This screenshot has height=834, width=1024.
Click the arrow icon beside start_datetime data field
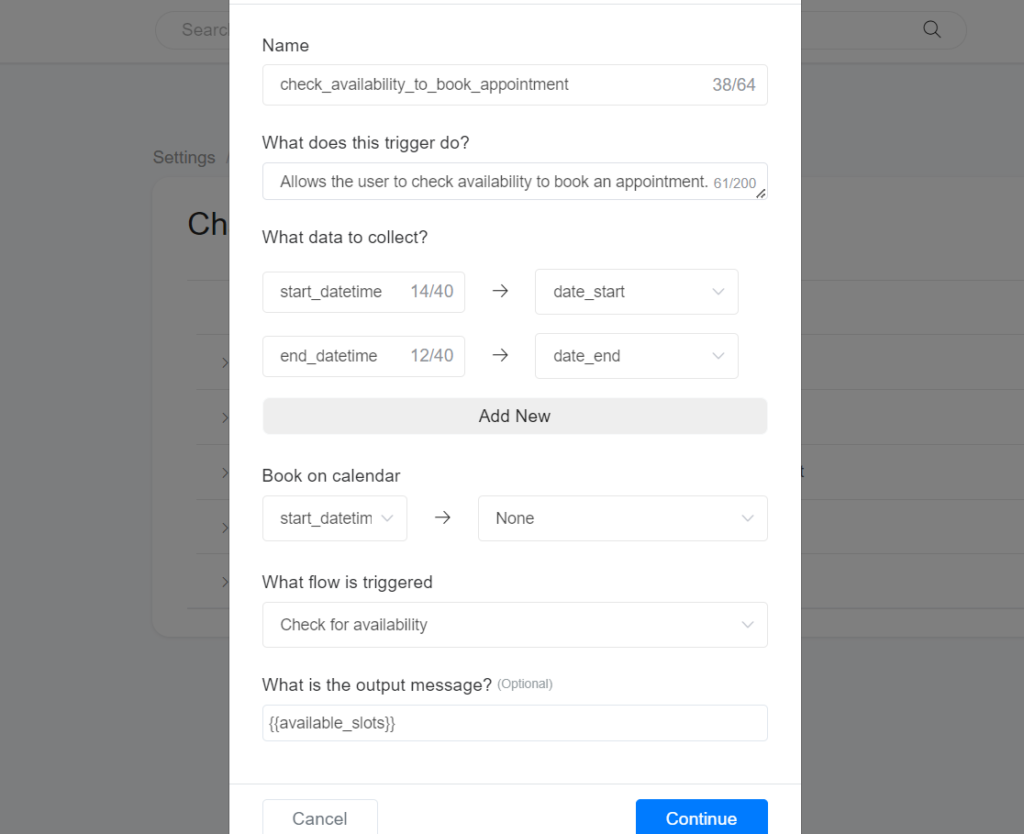(x=500, y=292)
